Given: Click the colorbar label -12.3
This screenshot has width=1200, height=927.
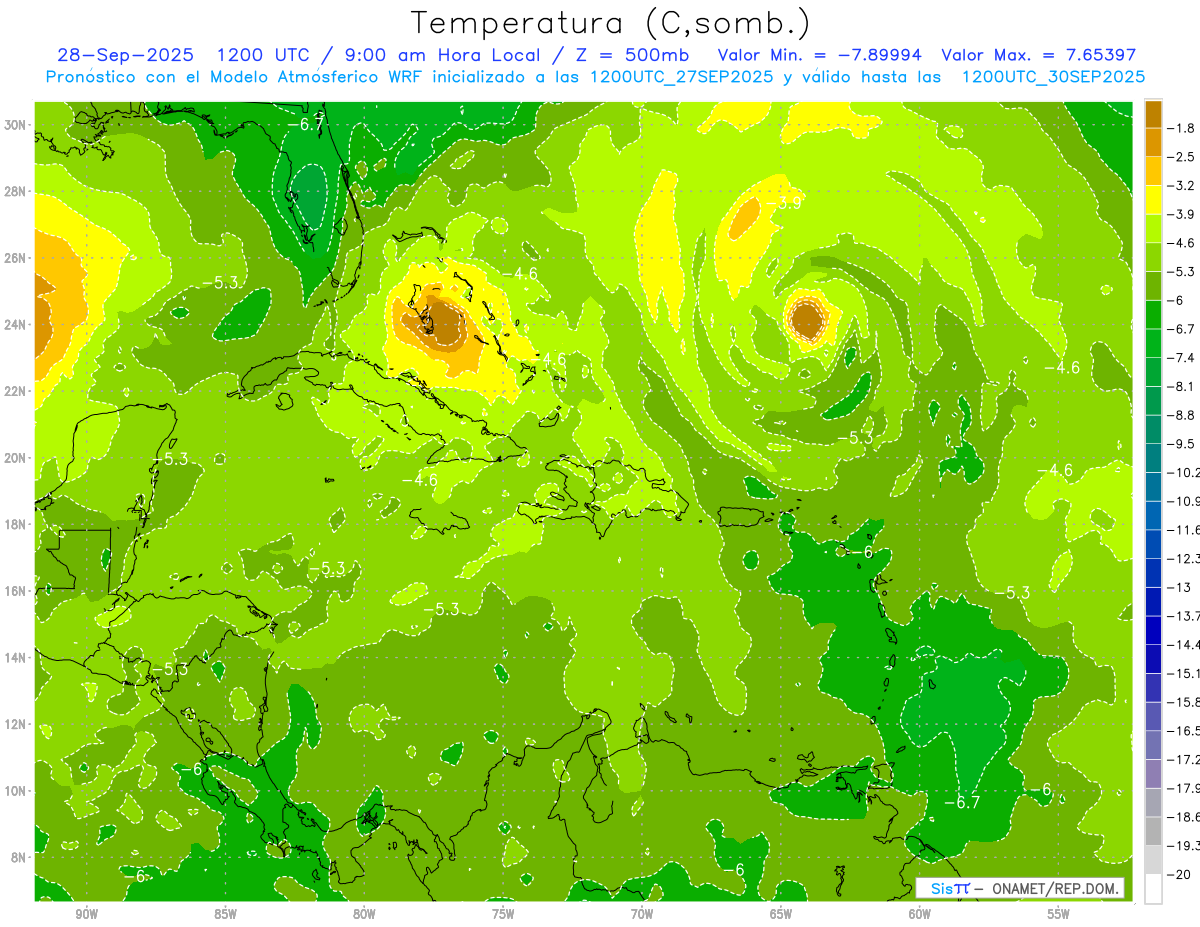Looking at the screenshot, I should [1184, 558].
